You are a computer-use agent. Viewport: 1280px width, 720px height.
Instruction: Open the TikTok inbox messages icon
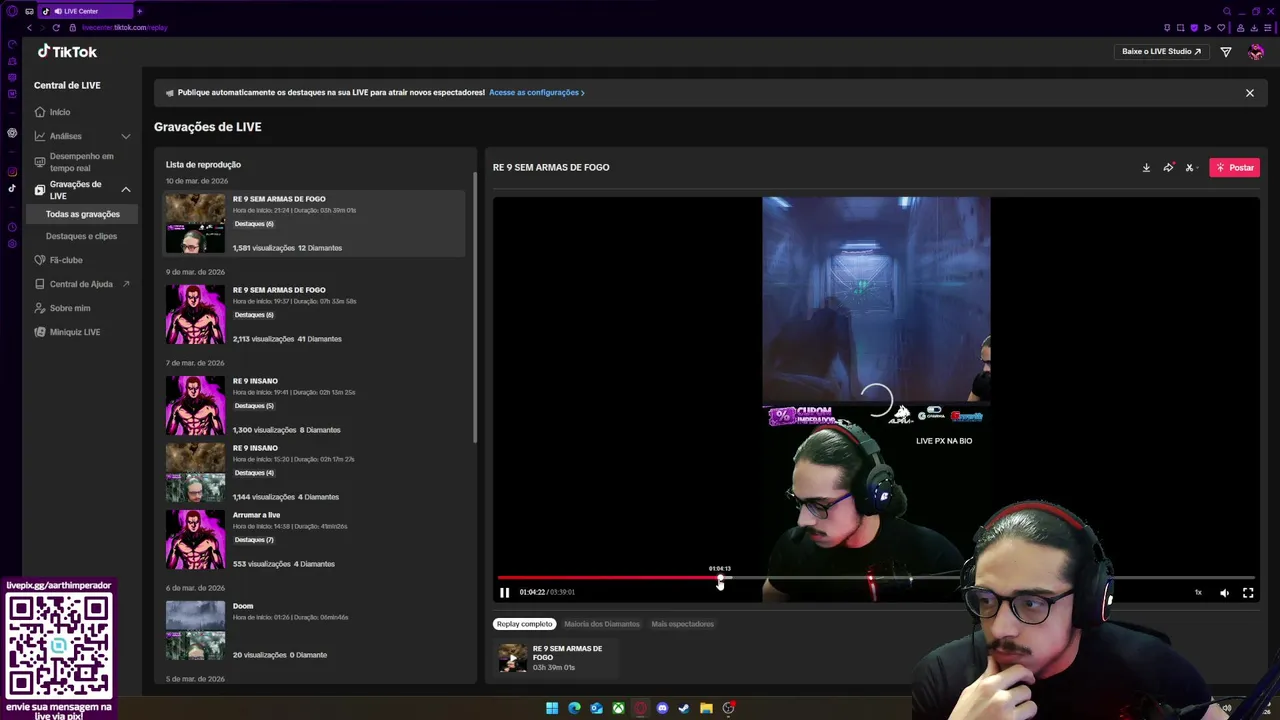(1226, 52)
